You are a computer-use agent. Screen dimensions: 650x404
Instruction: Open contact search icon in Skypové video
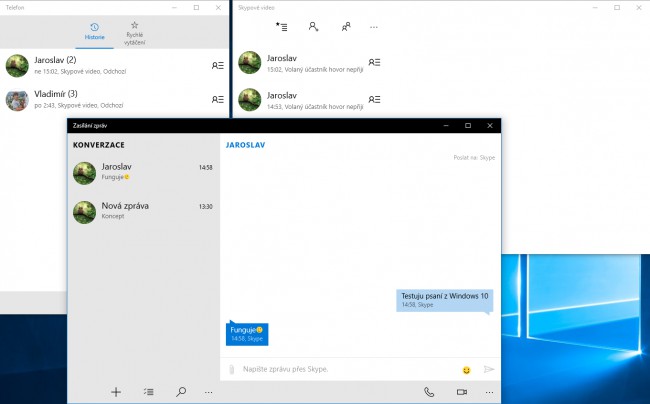tap(314, 27)
